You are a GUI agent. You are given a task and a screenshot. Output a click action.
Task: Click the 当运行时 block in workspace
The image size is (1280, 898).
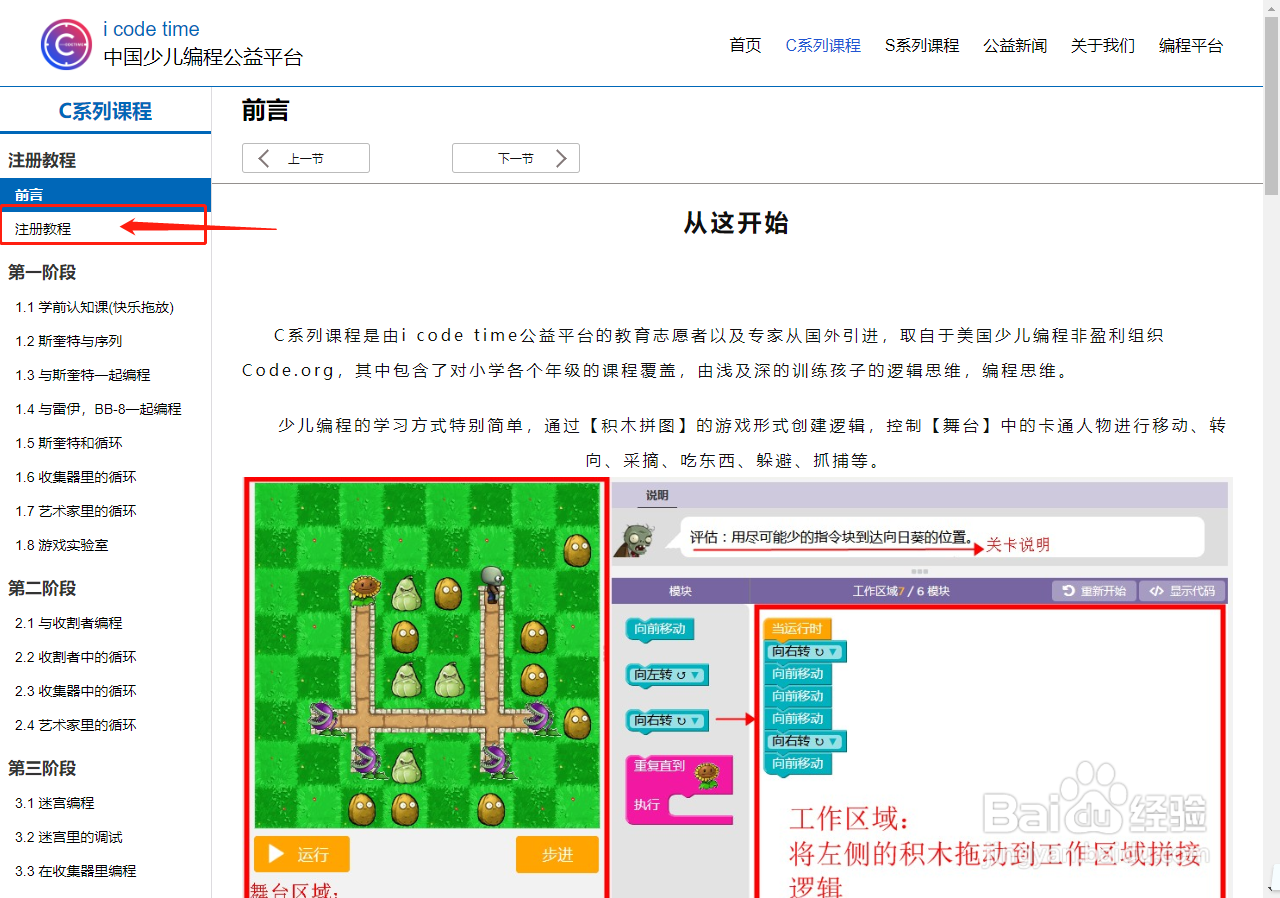797,629
